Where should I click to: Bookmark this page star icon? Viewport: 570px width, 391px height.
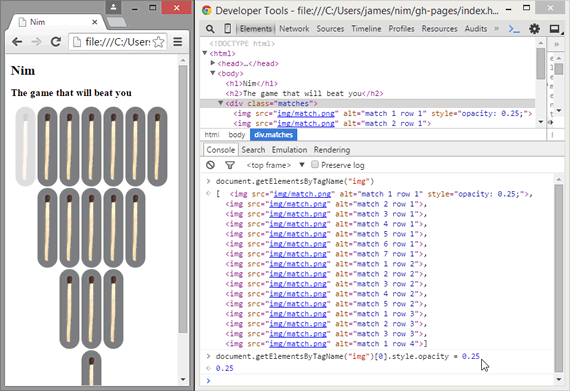click(158, 42)
